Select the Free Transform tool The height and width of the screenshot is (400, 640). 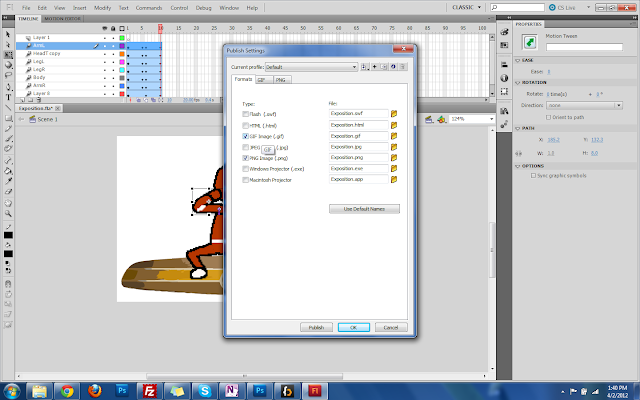point(8,55)
